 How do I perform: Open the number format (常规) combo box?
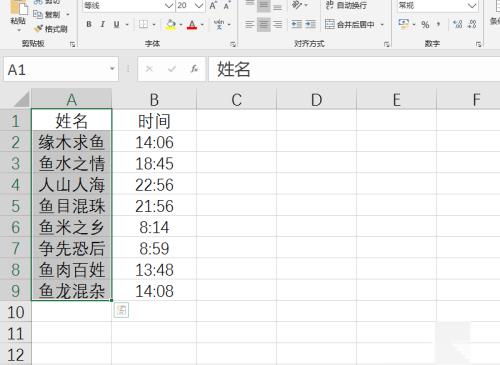[x=437, y=6]
